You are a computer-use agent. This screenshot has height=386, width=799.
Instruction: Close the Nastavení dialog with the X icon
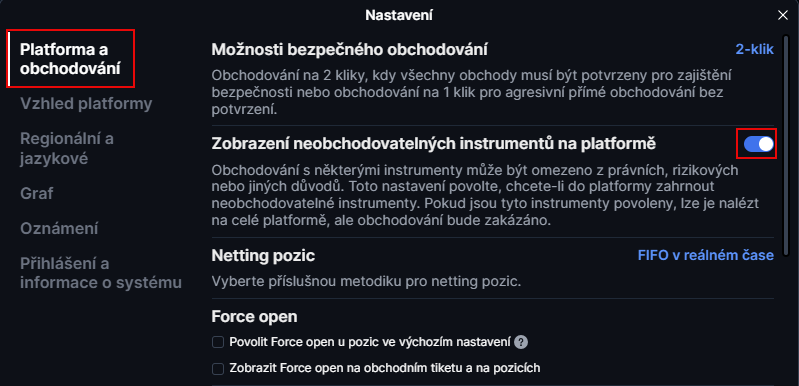coord(783,15)
